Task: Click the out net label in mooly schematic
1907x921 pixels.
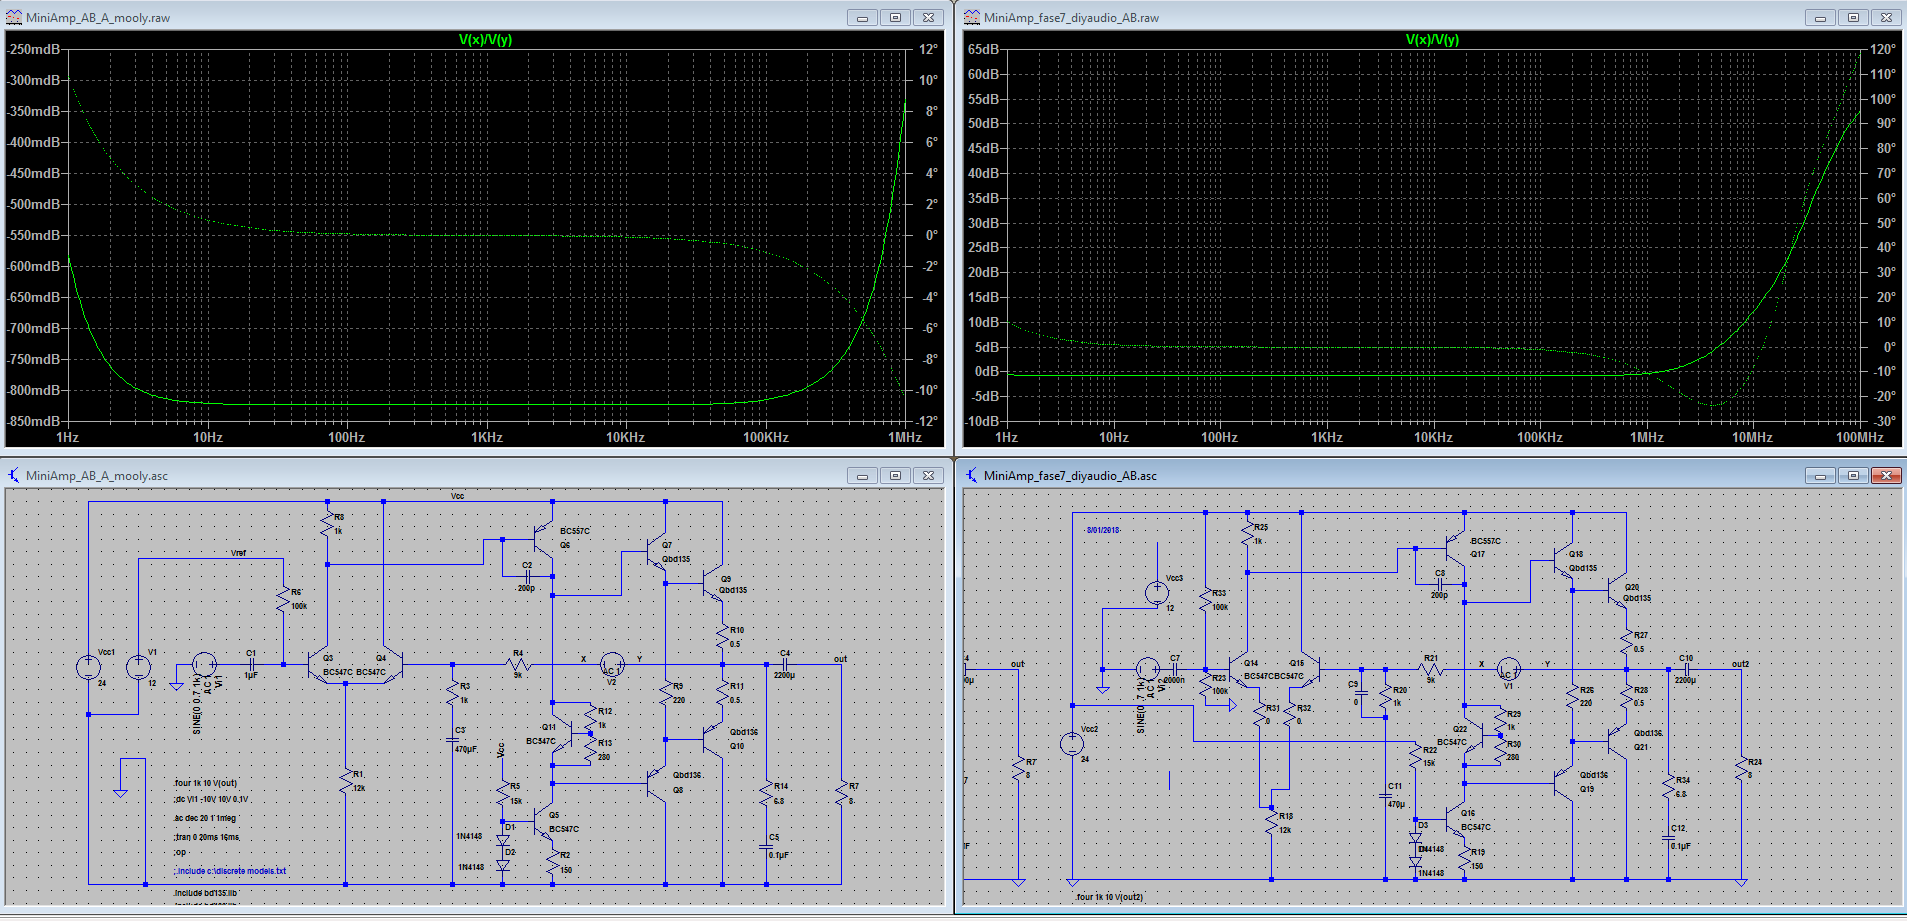Action: pyautogui.click(x=840, y=659)
